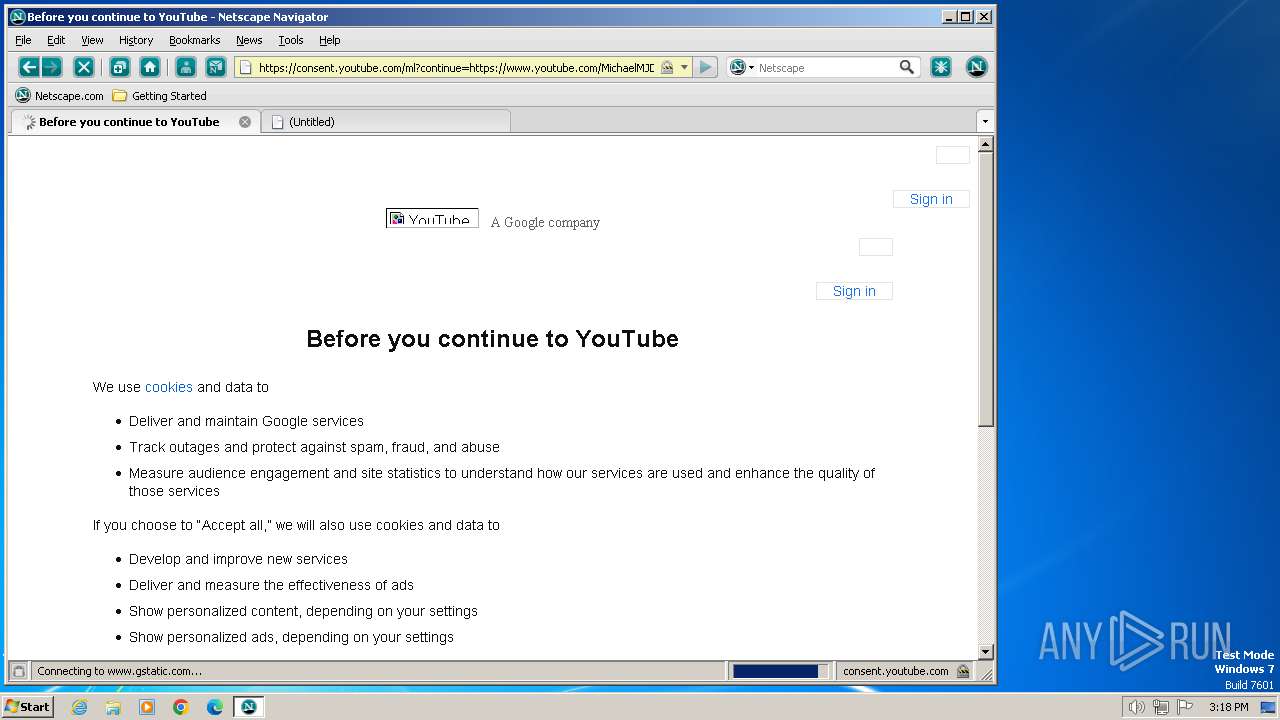Click the Action Center flag tray icon
This screenshot has width=1280, height=720.
point(1185,707)
